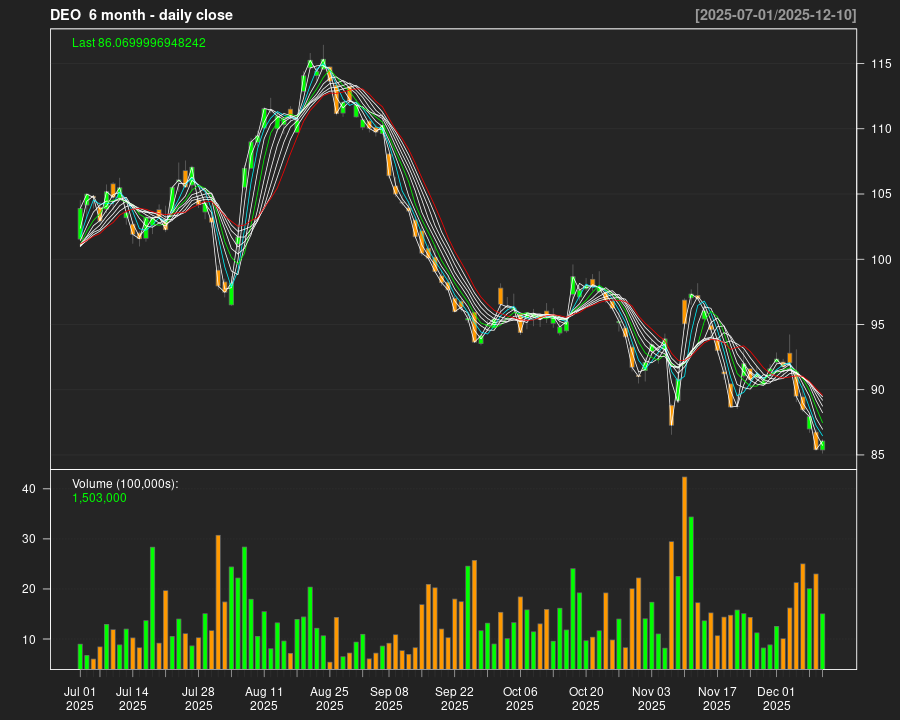Click the chart title 'DEO 6 month - daily close'
900x720 pixels.
[x=141, y=15]
